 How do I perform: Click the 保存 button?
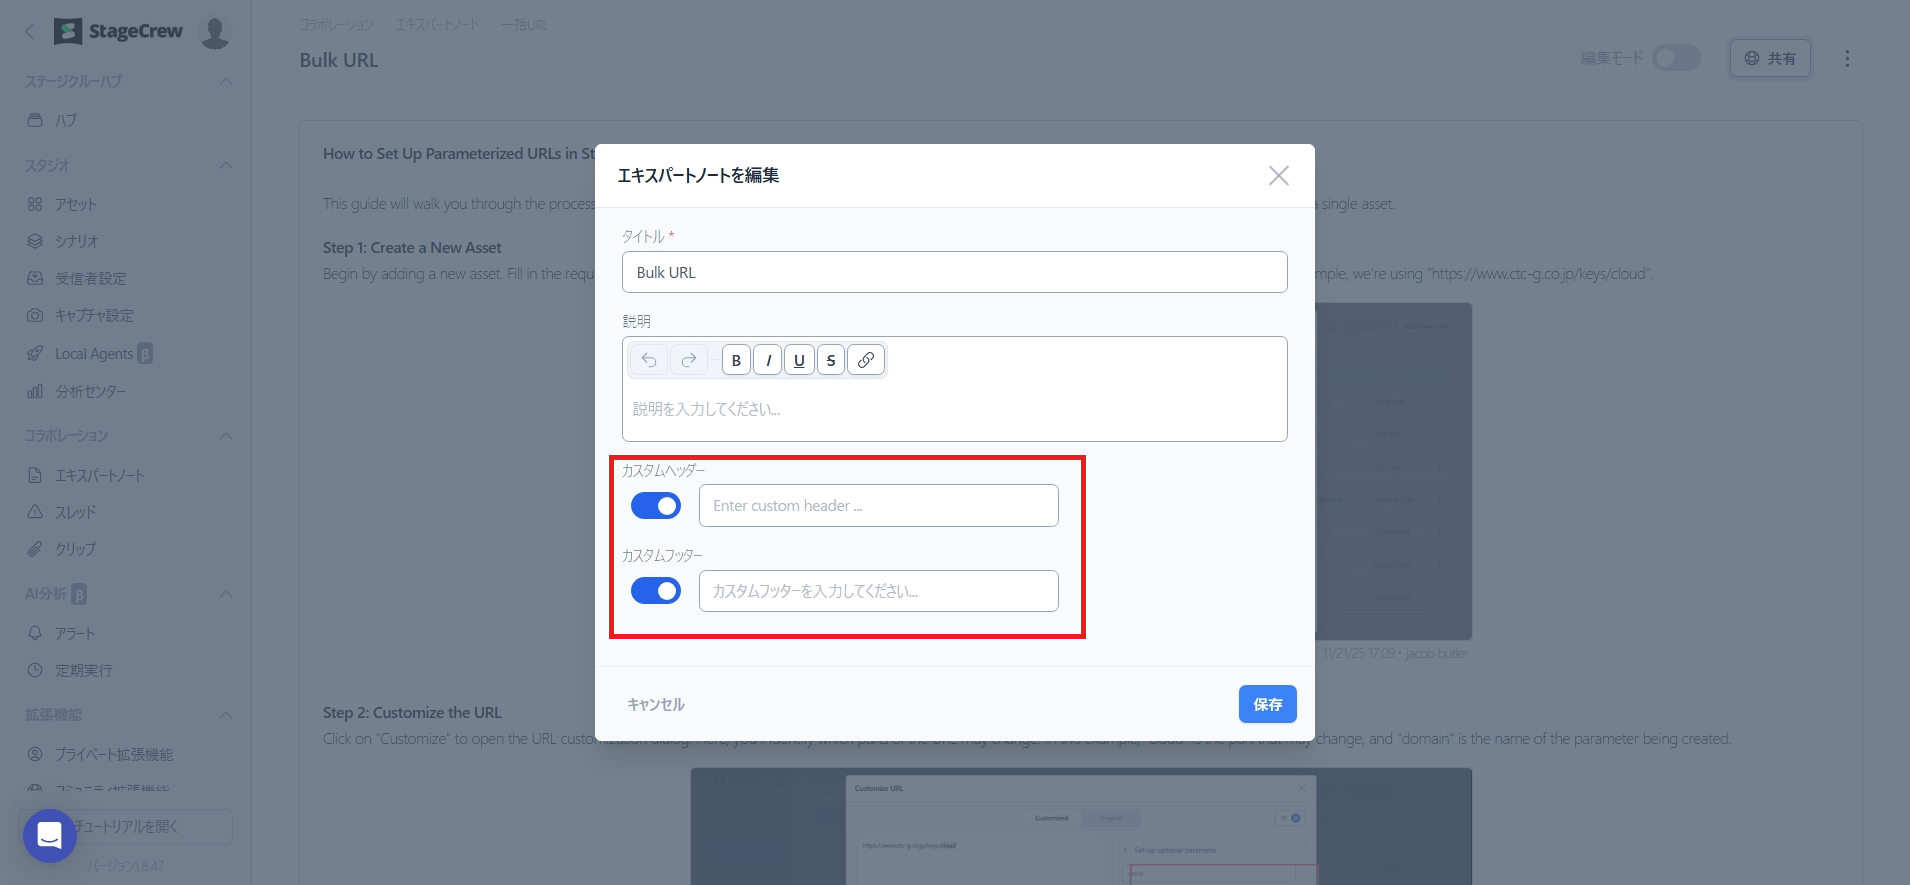tap(1267, 704)
